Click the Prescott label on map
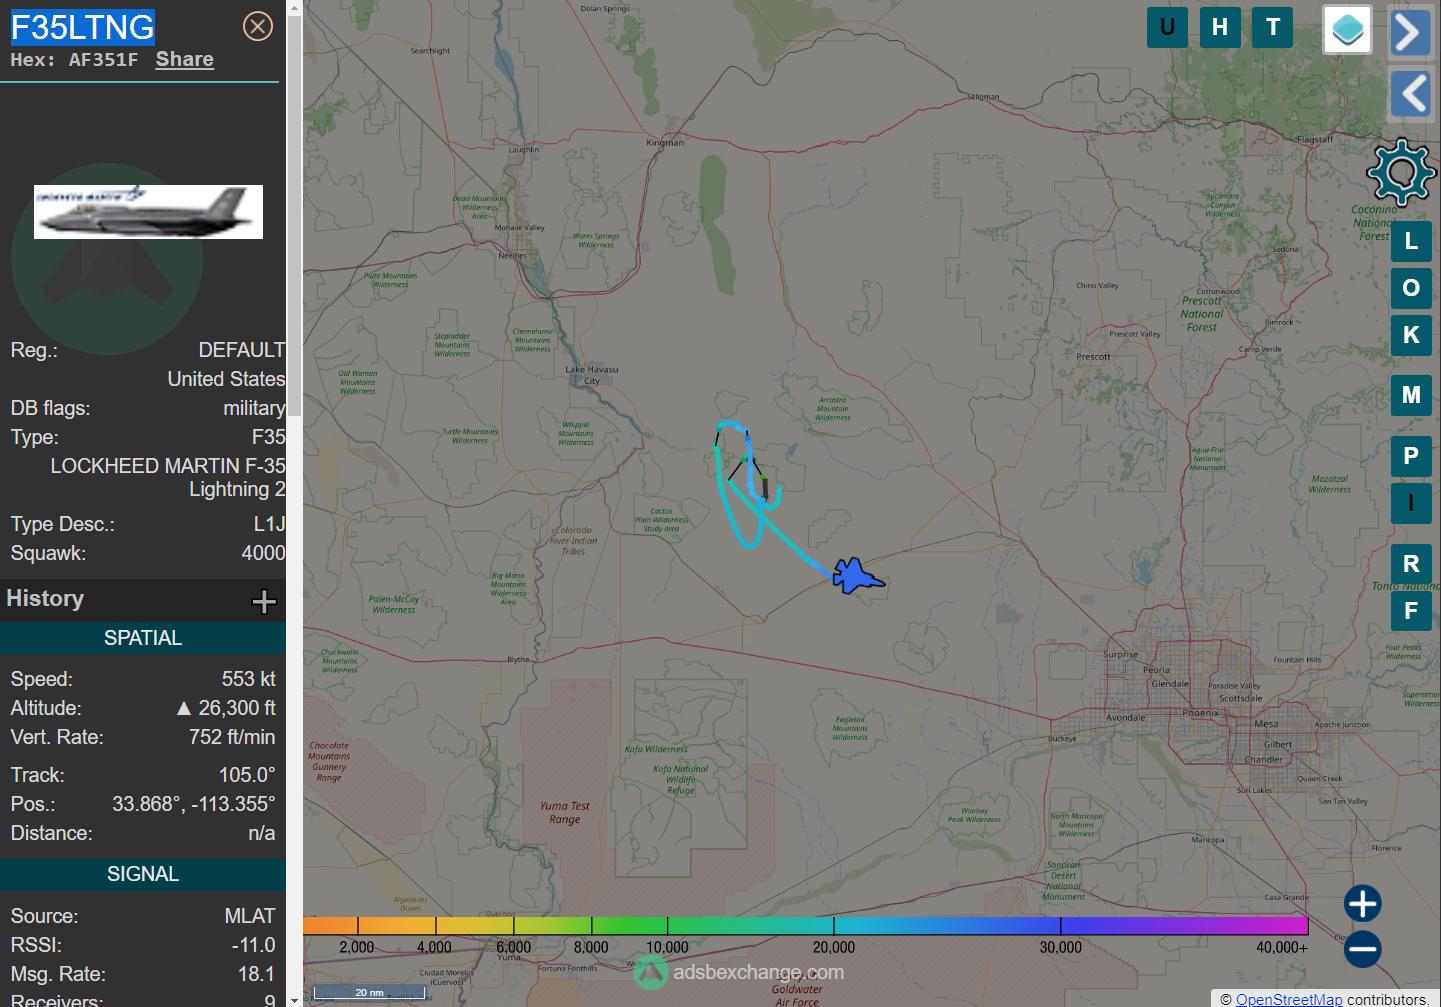The image size is (1441, 1007). (1093, 357)
